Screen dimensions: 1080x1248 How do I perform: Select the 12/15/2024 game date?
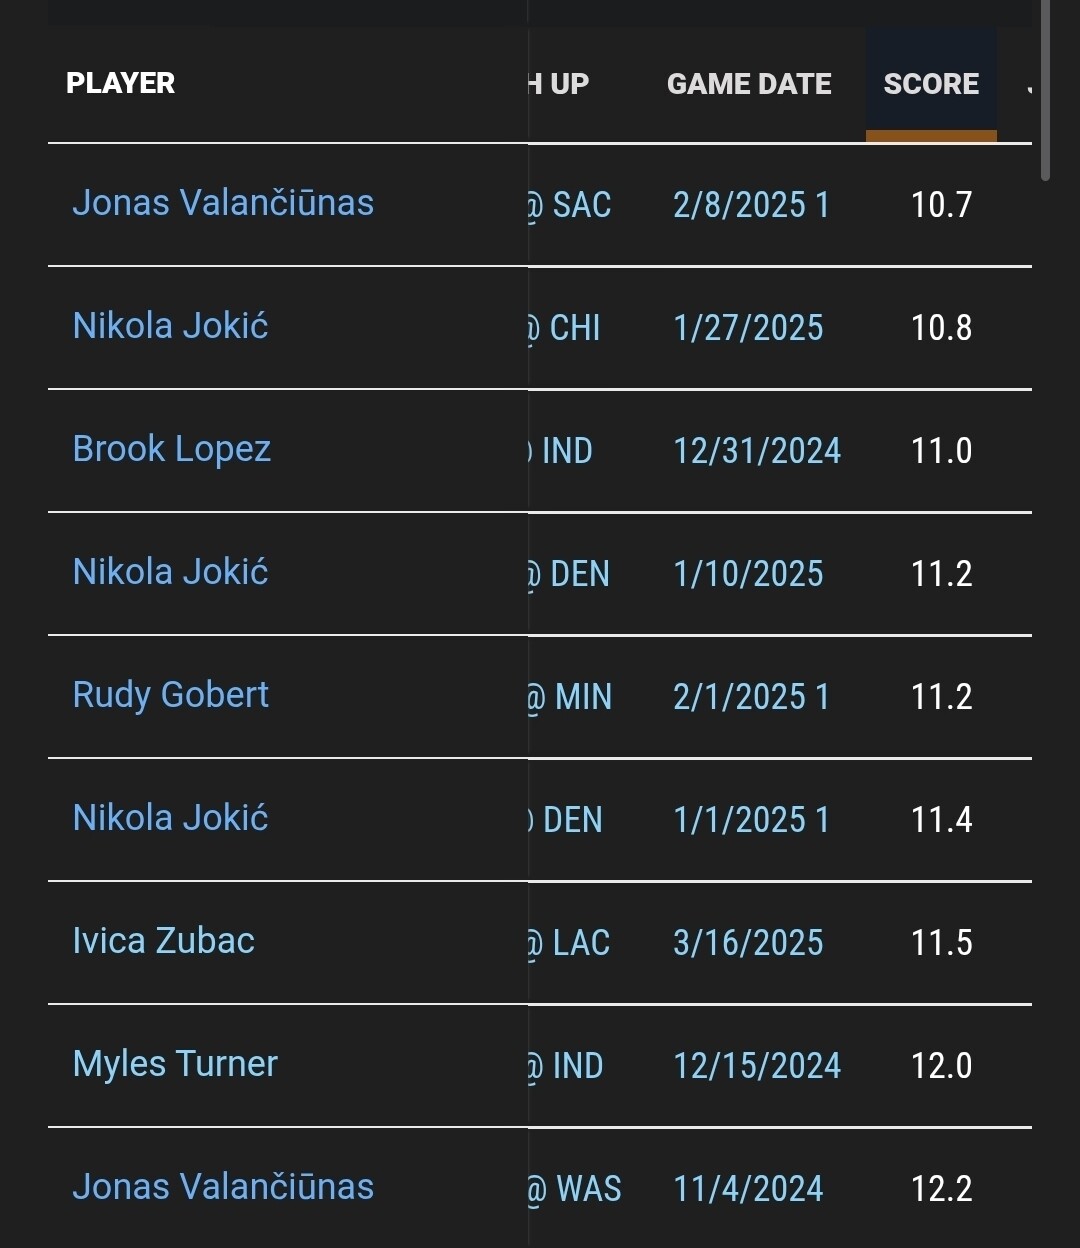pos(757,1066)
